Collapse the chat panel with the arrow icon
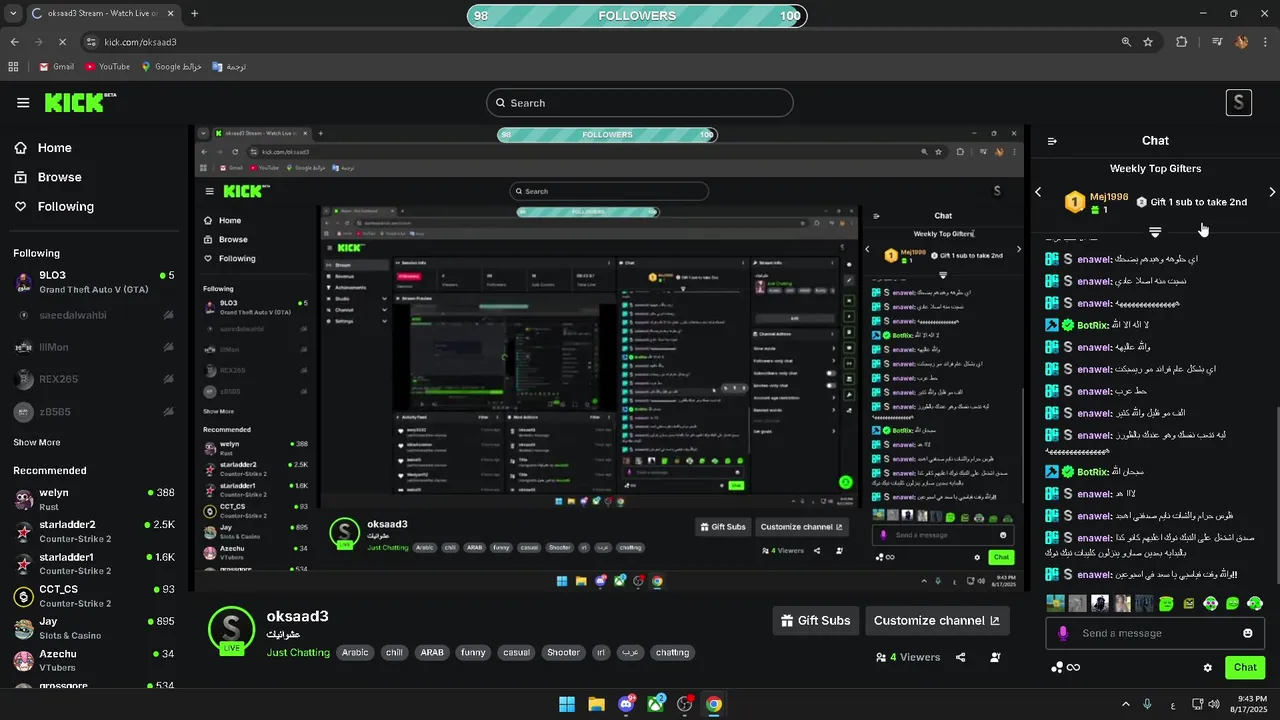 [1052, 141]
